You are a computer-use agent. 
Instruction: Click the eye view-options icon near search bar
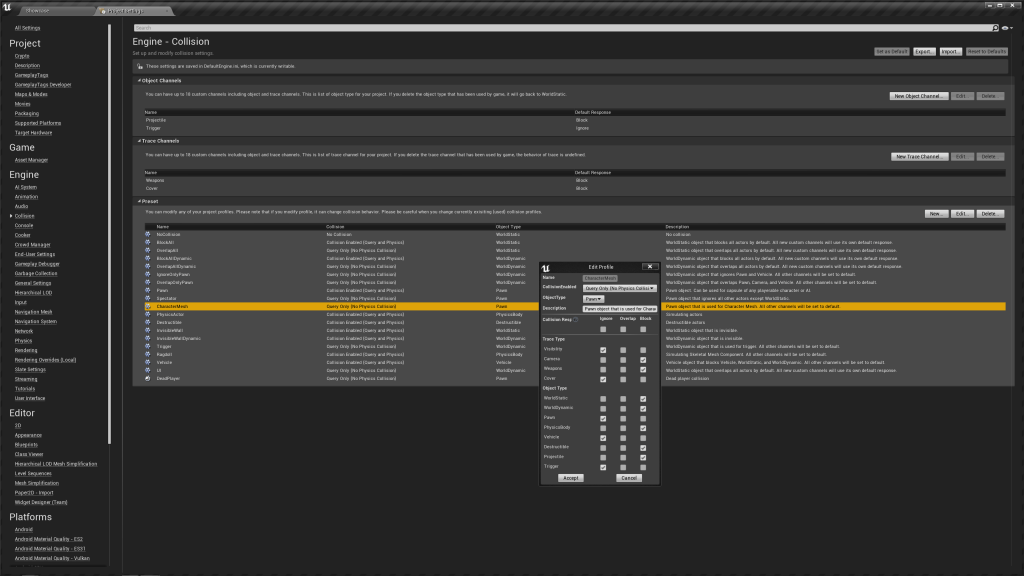click(1004, 28)
